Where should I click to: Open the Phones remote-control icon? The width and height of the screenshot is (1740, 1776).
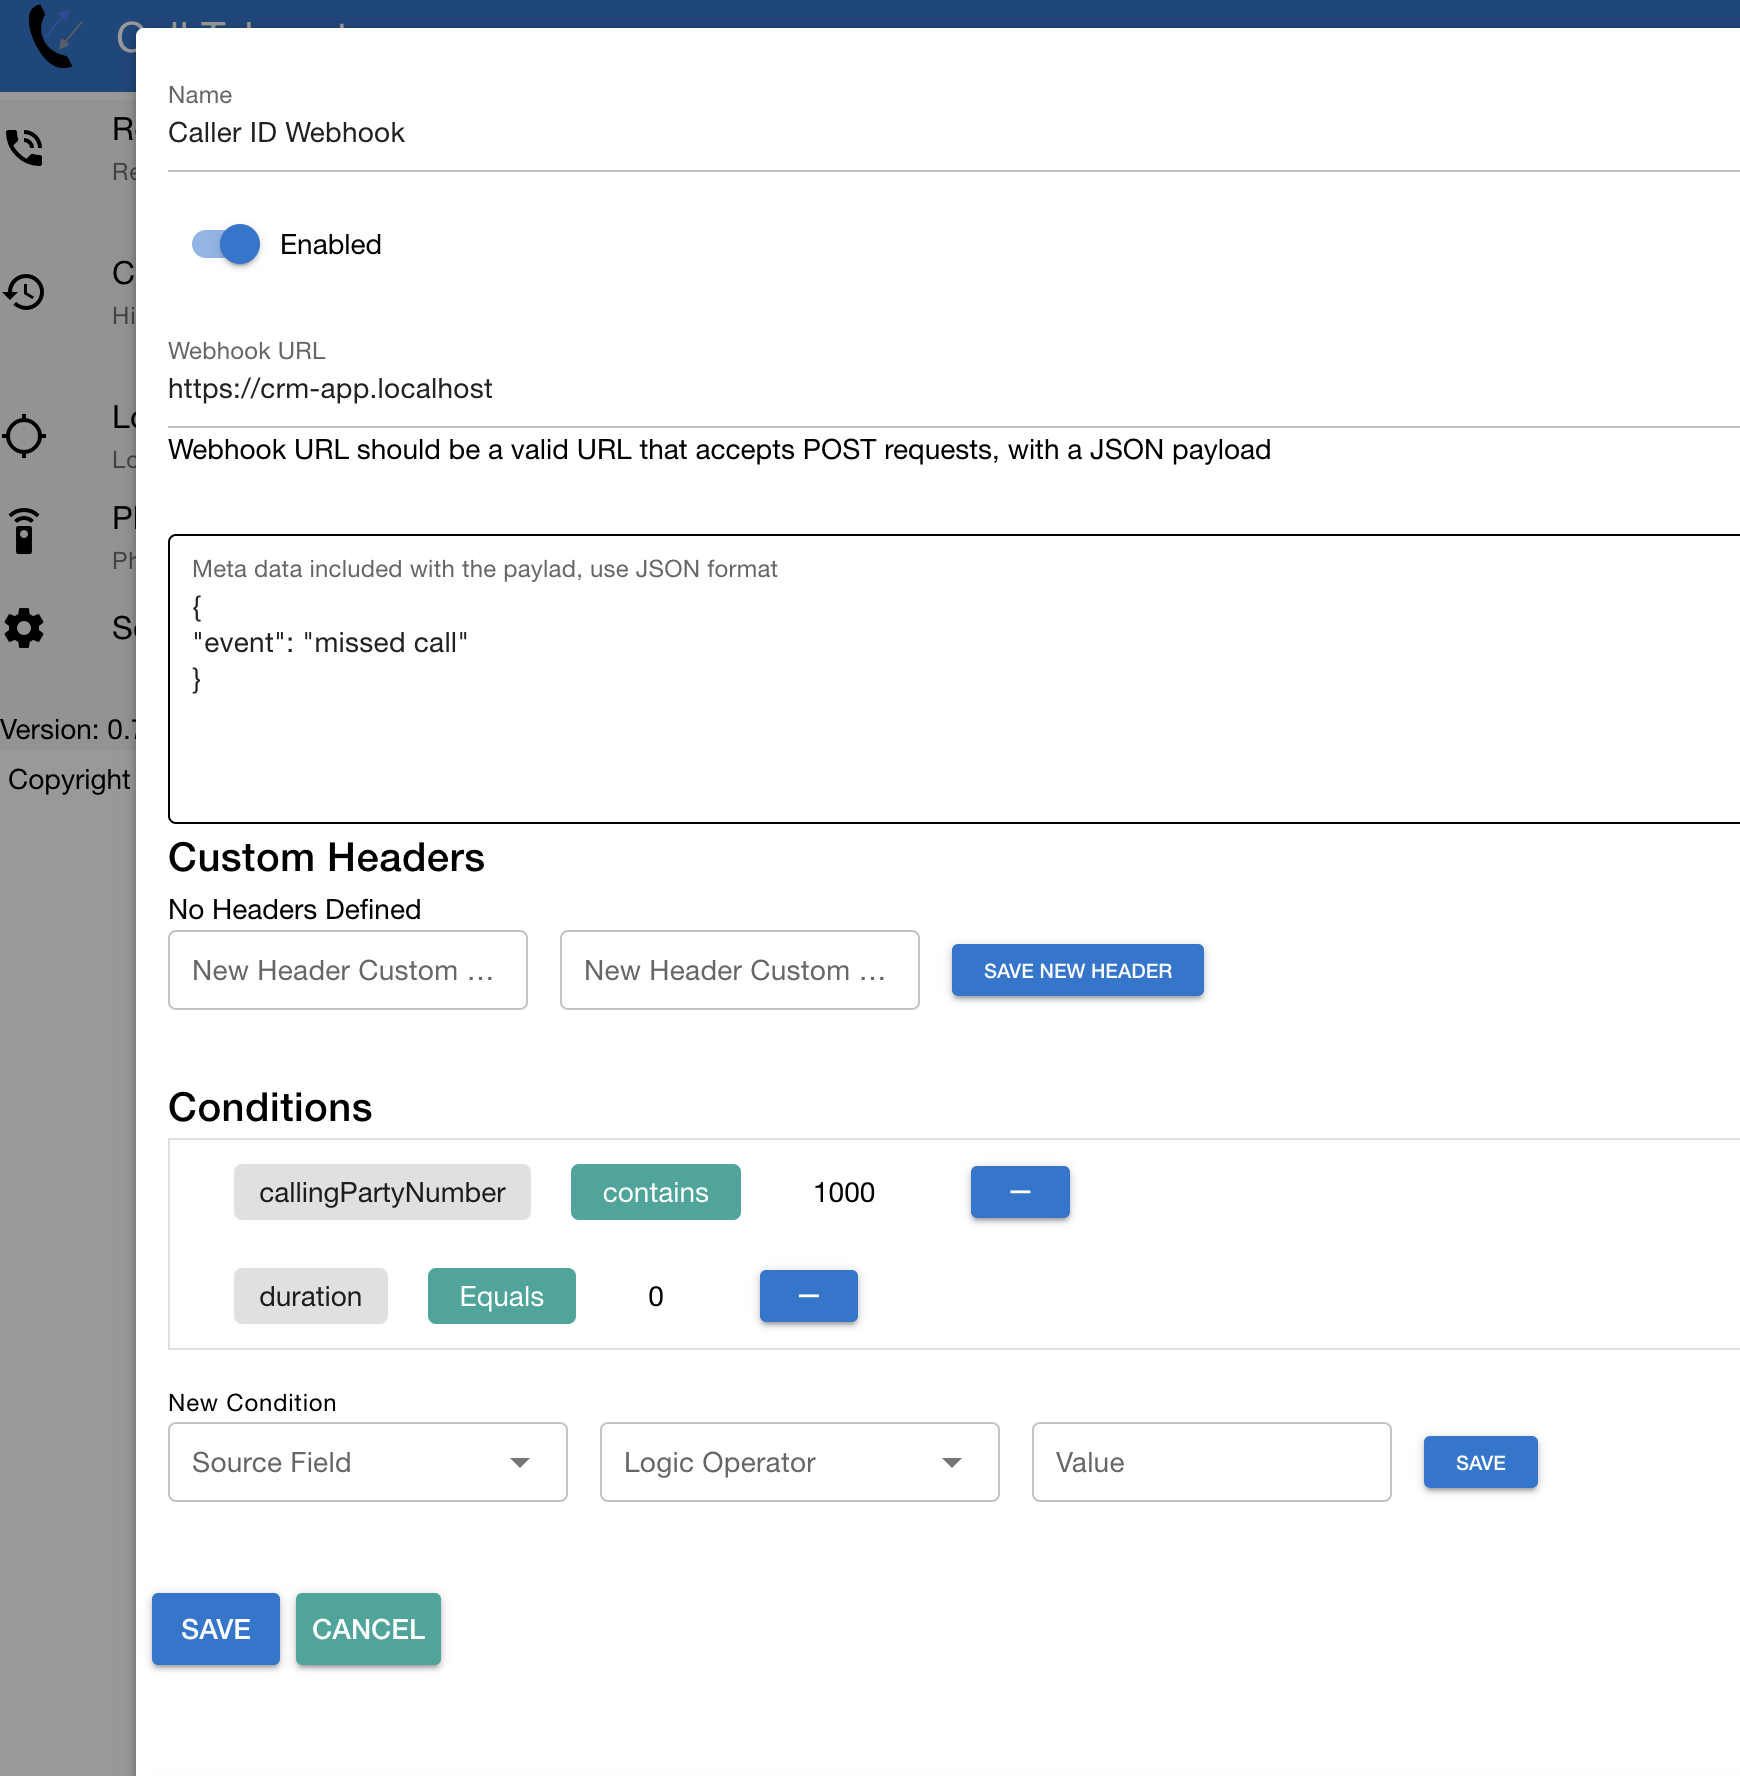pyautogui.click(x=22, y=530)
